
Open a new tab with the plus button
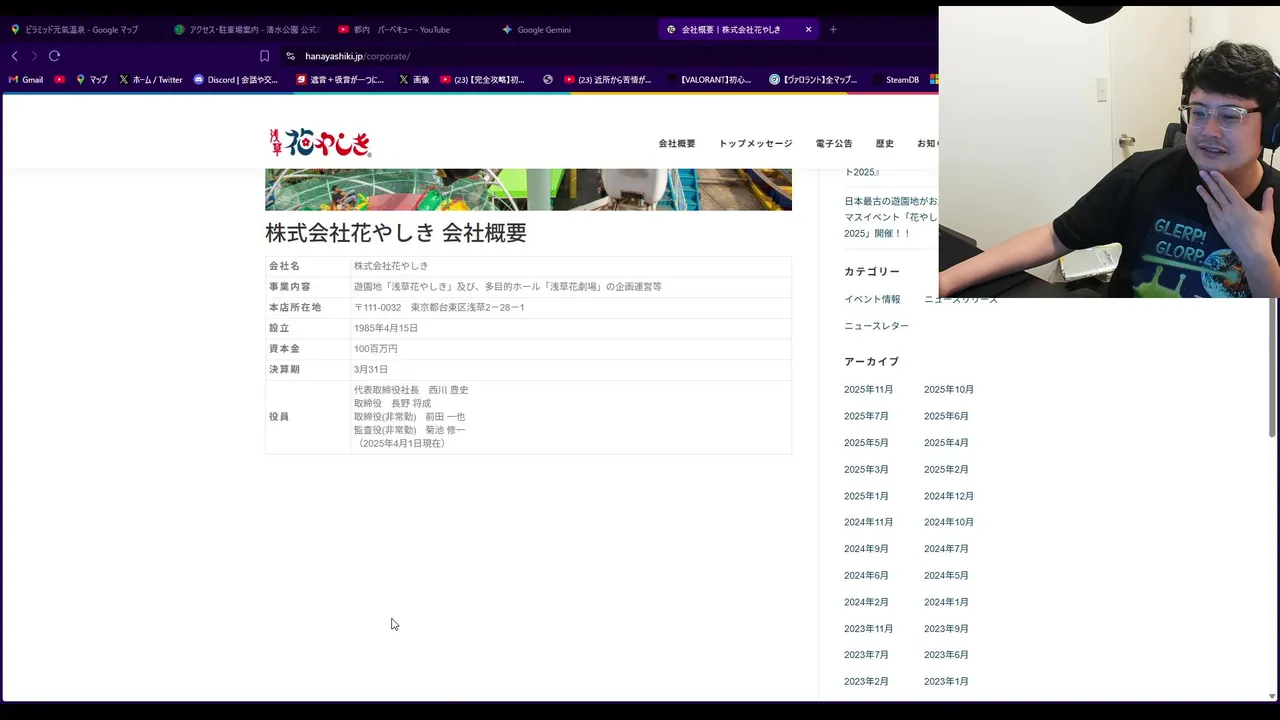tap(833, 30)
